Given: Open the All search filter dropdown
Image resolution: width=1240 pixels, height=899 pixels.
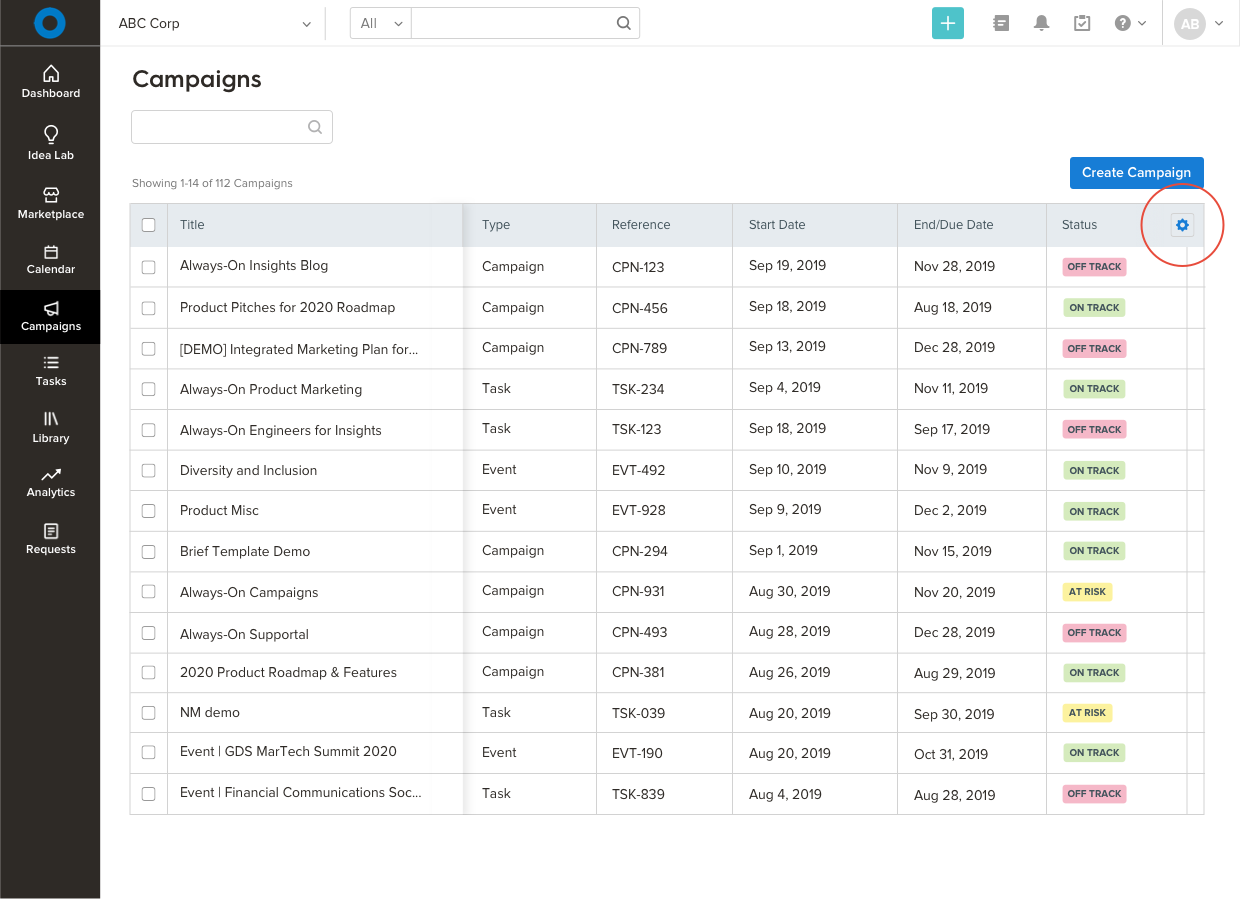Looking at the screenshot, I should tap(380, 23).
